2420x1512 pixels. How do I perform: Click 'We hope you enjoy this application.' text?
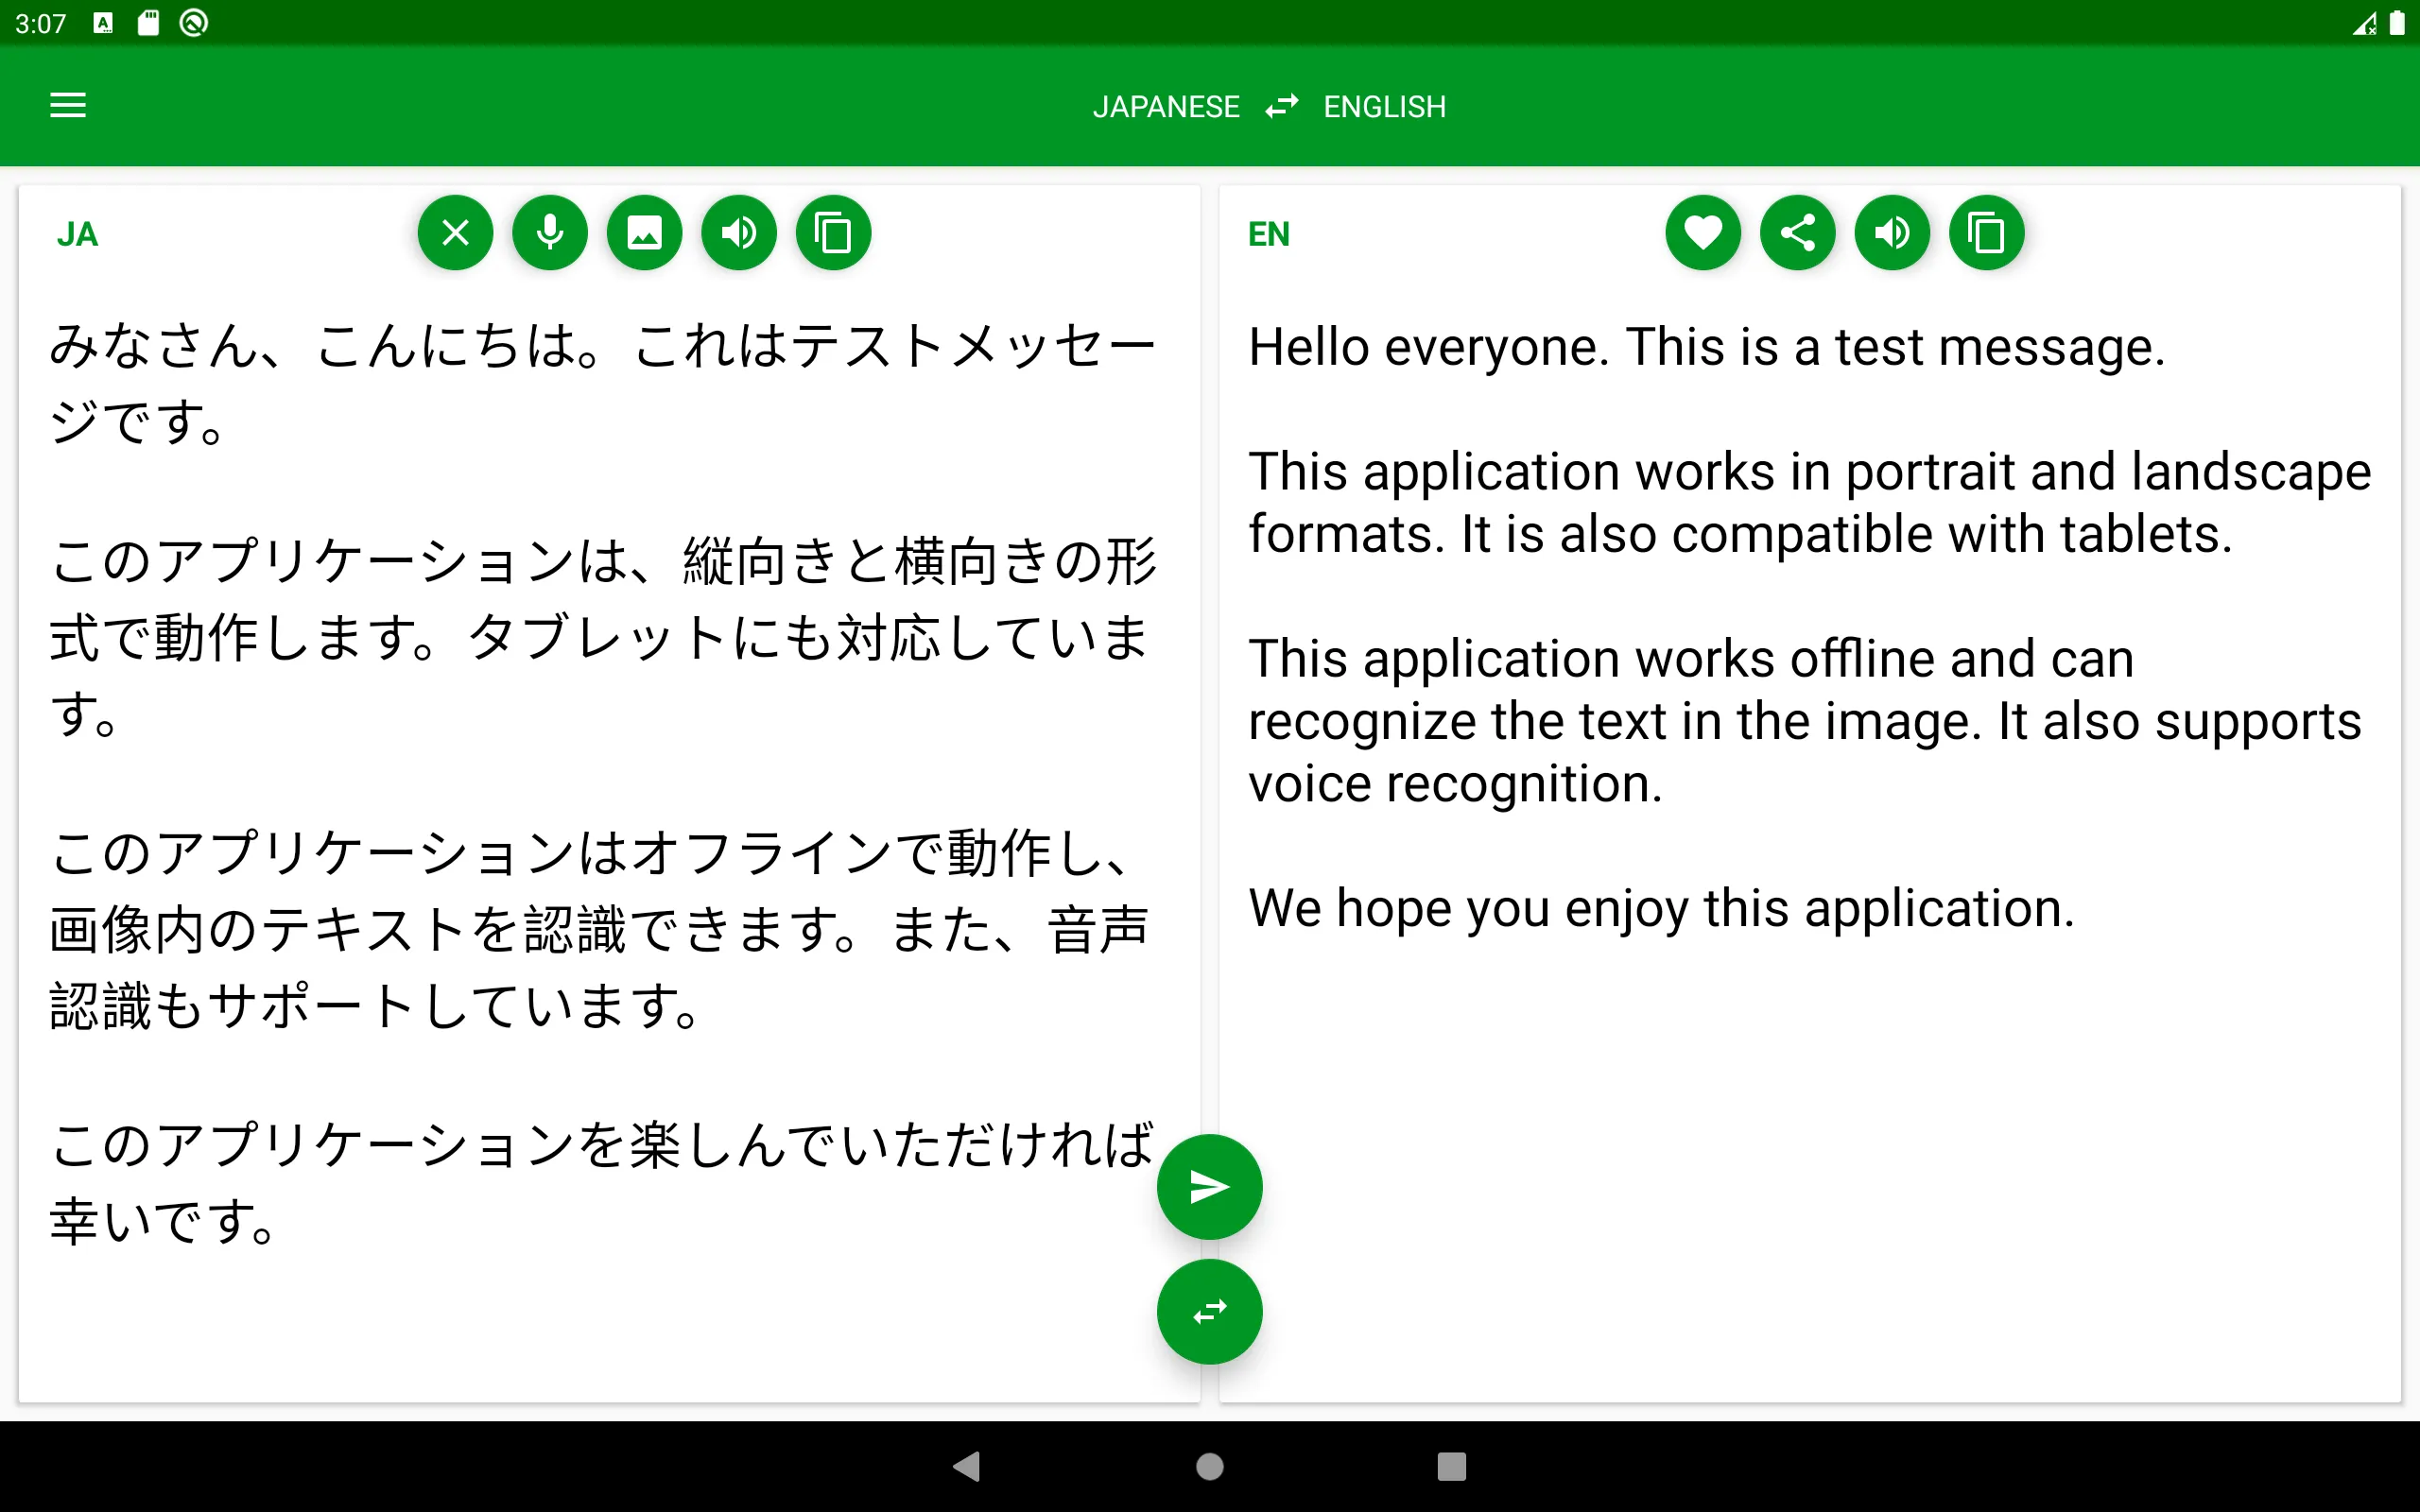coord(1661,909)
